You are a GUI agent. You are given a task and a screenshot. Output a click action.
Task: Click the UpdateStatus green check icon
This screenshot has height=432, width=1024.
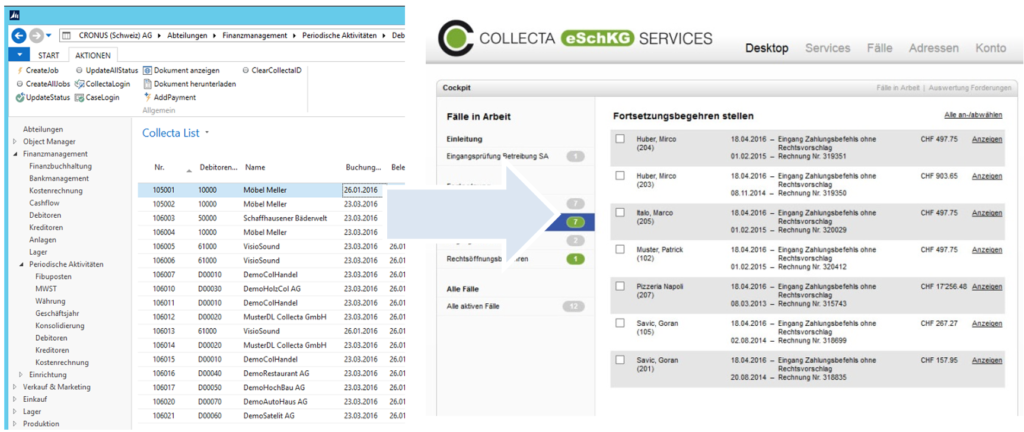click(x=20, y=97)
